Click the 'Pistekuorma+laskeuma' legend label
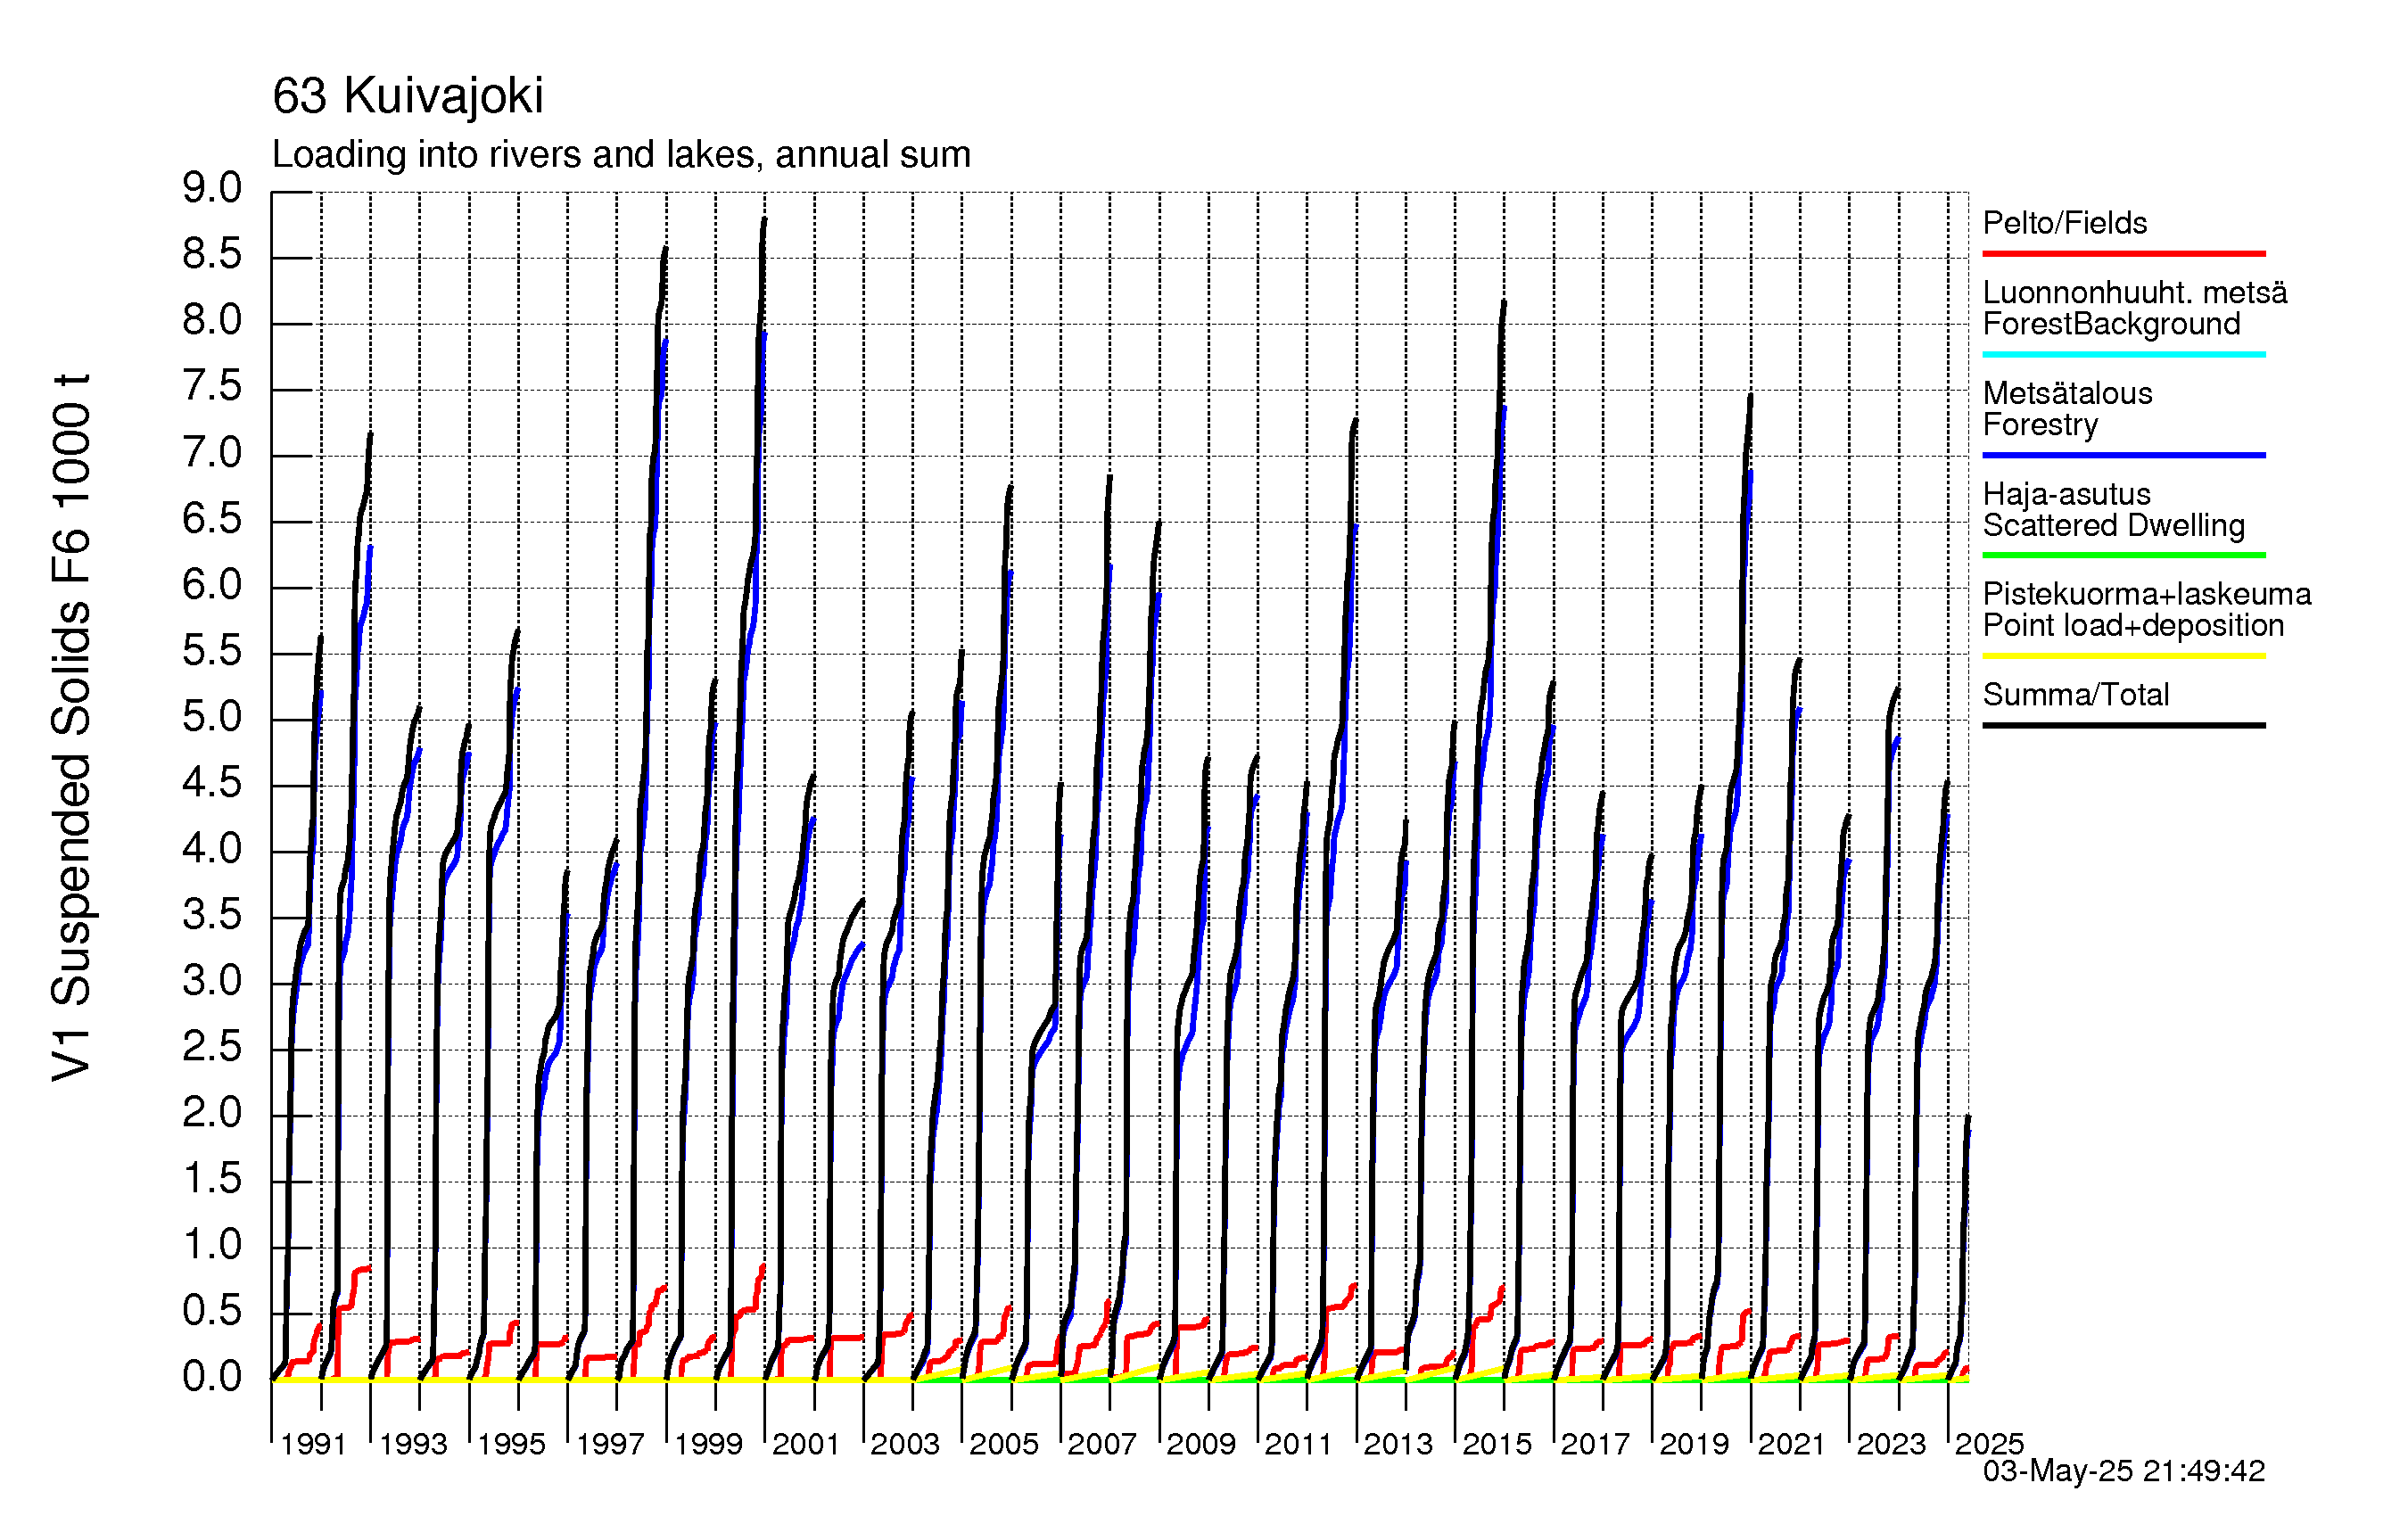This screenshot has width=2408, height=1516. [2147, 594]
